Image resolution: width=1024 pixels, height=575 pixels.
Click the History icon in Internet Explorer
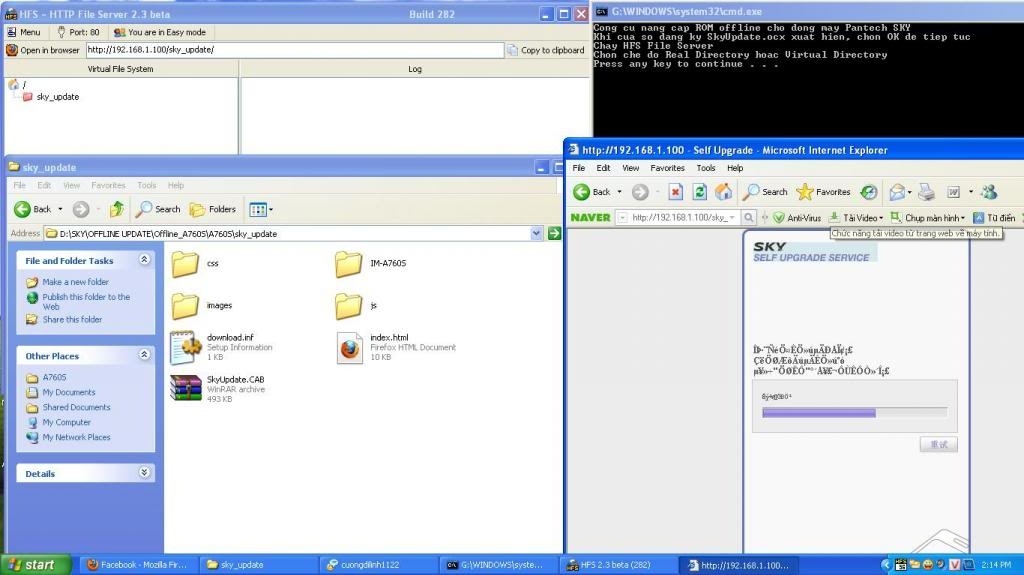869,191
